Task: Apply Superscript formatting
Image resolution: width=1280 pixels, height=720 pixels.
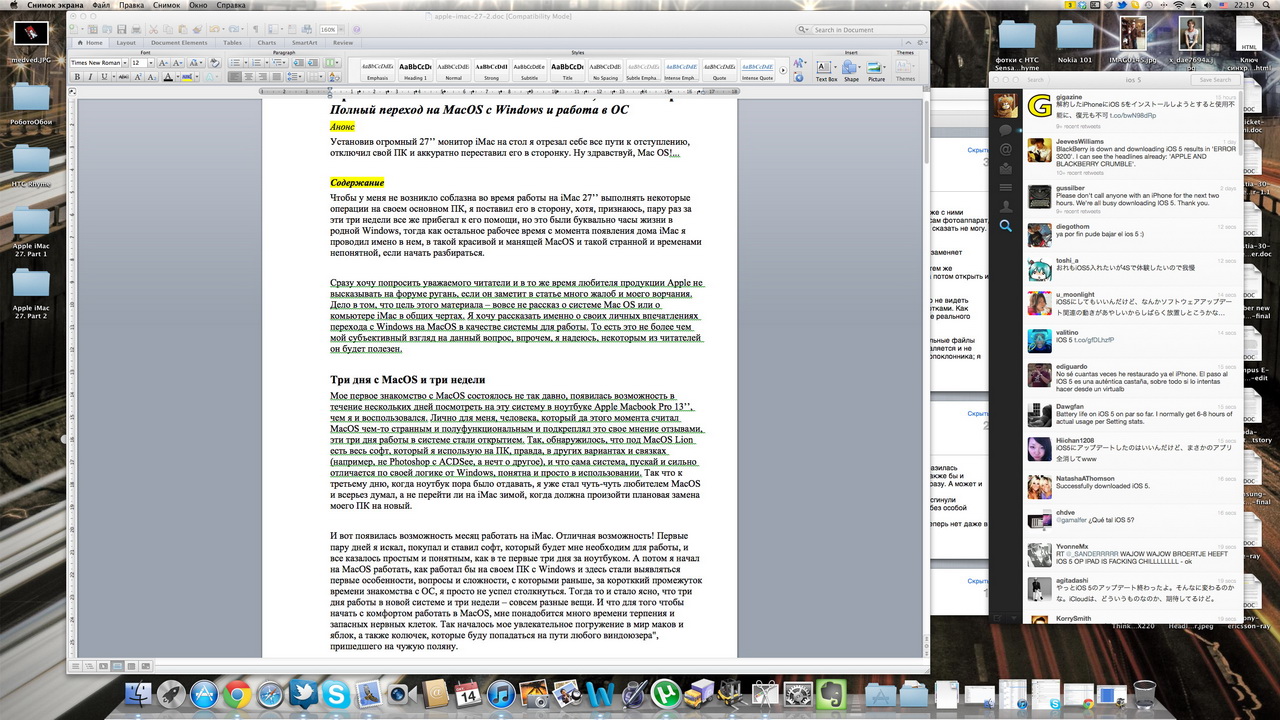Action: click(137, 77)
